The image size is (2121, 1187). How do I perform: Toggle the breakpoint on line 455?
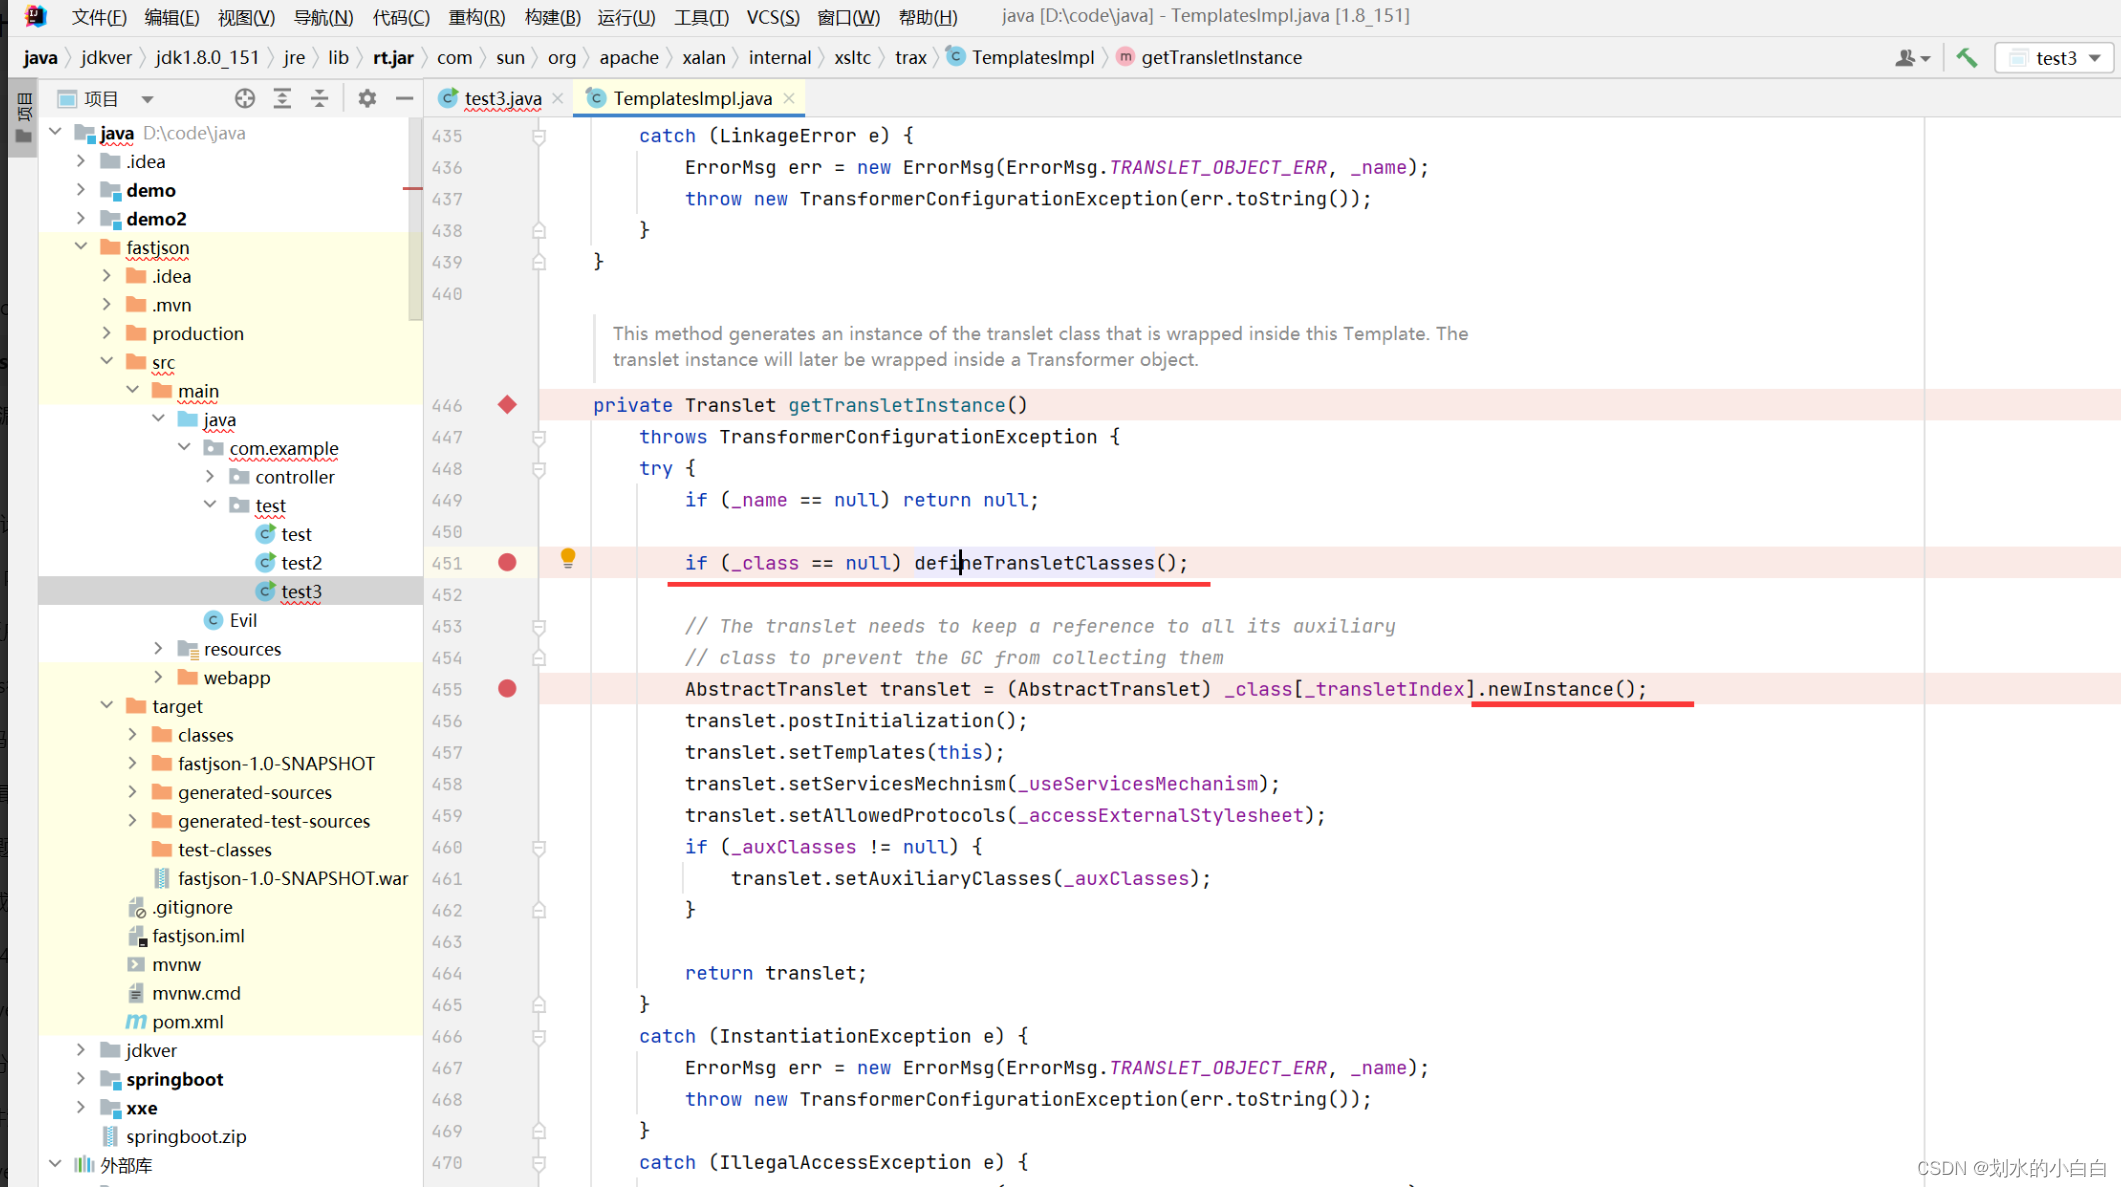507,689
